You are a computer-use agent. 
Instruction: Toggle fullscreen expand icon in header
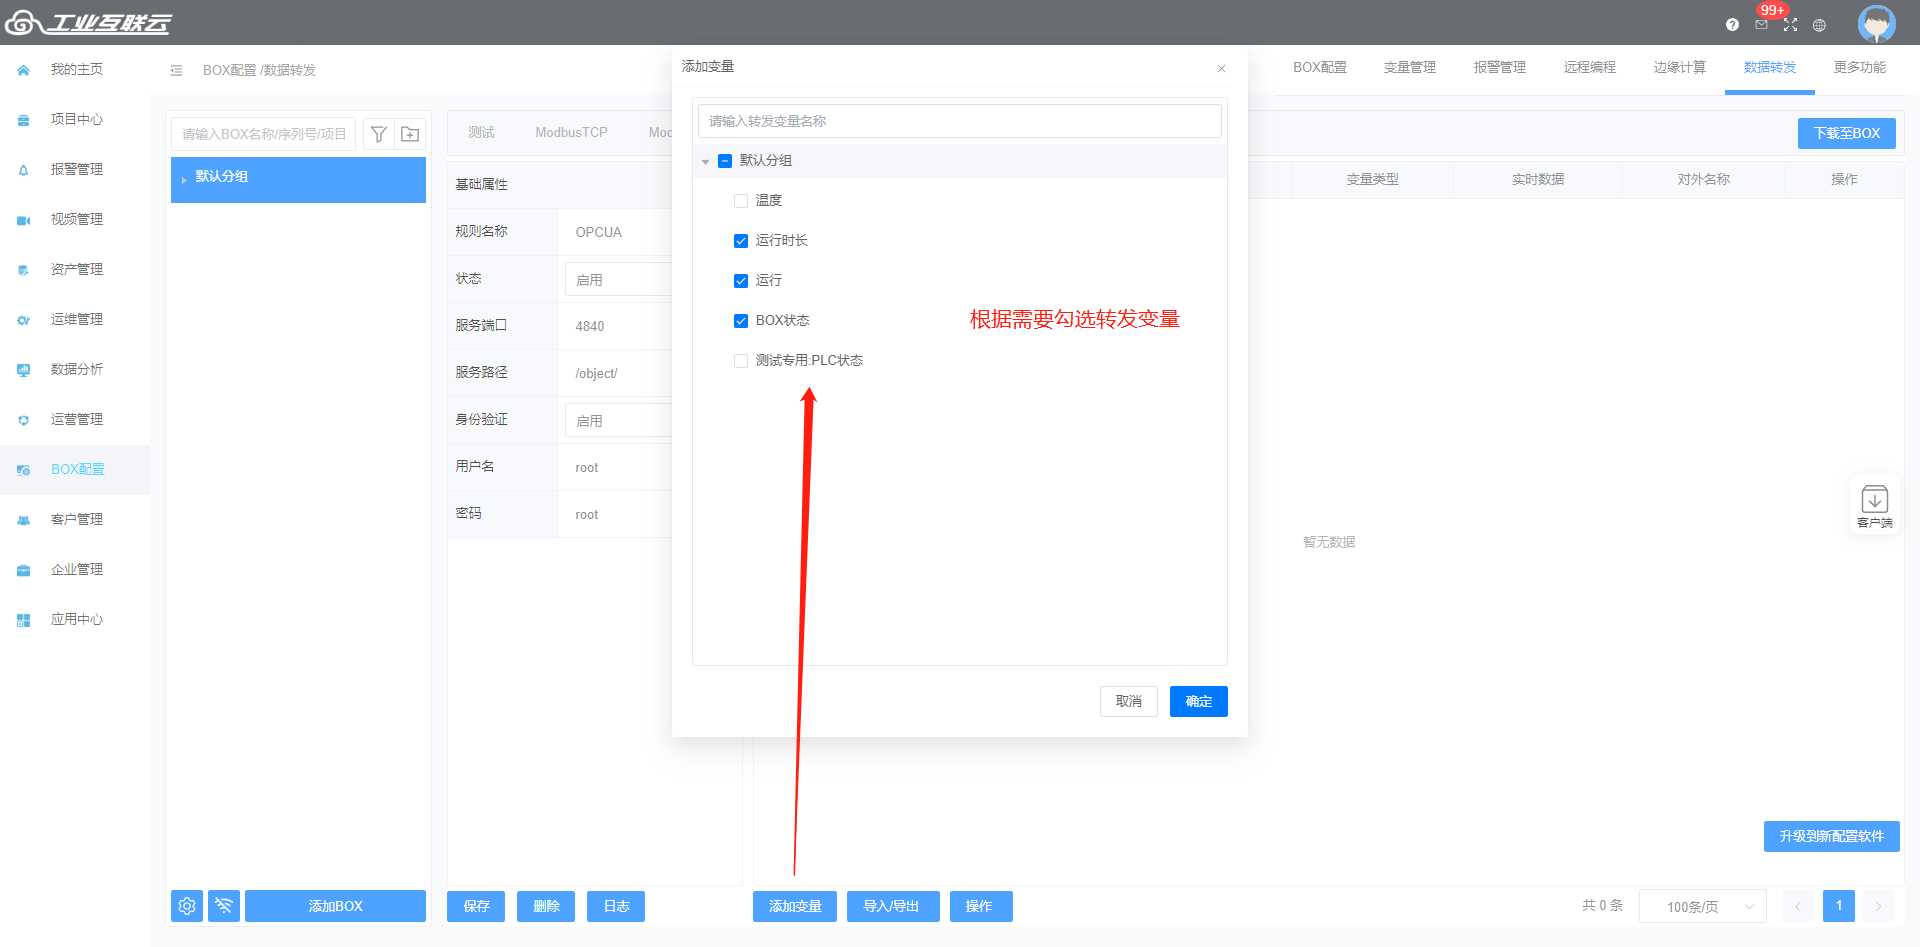(x=1790, y=25)
